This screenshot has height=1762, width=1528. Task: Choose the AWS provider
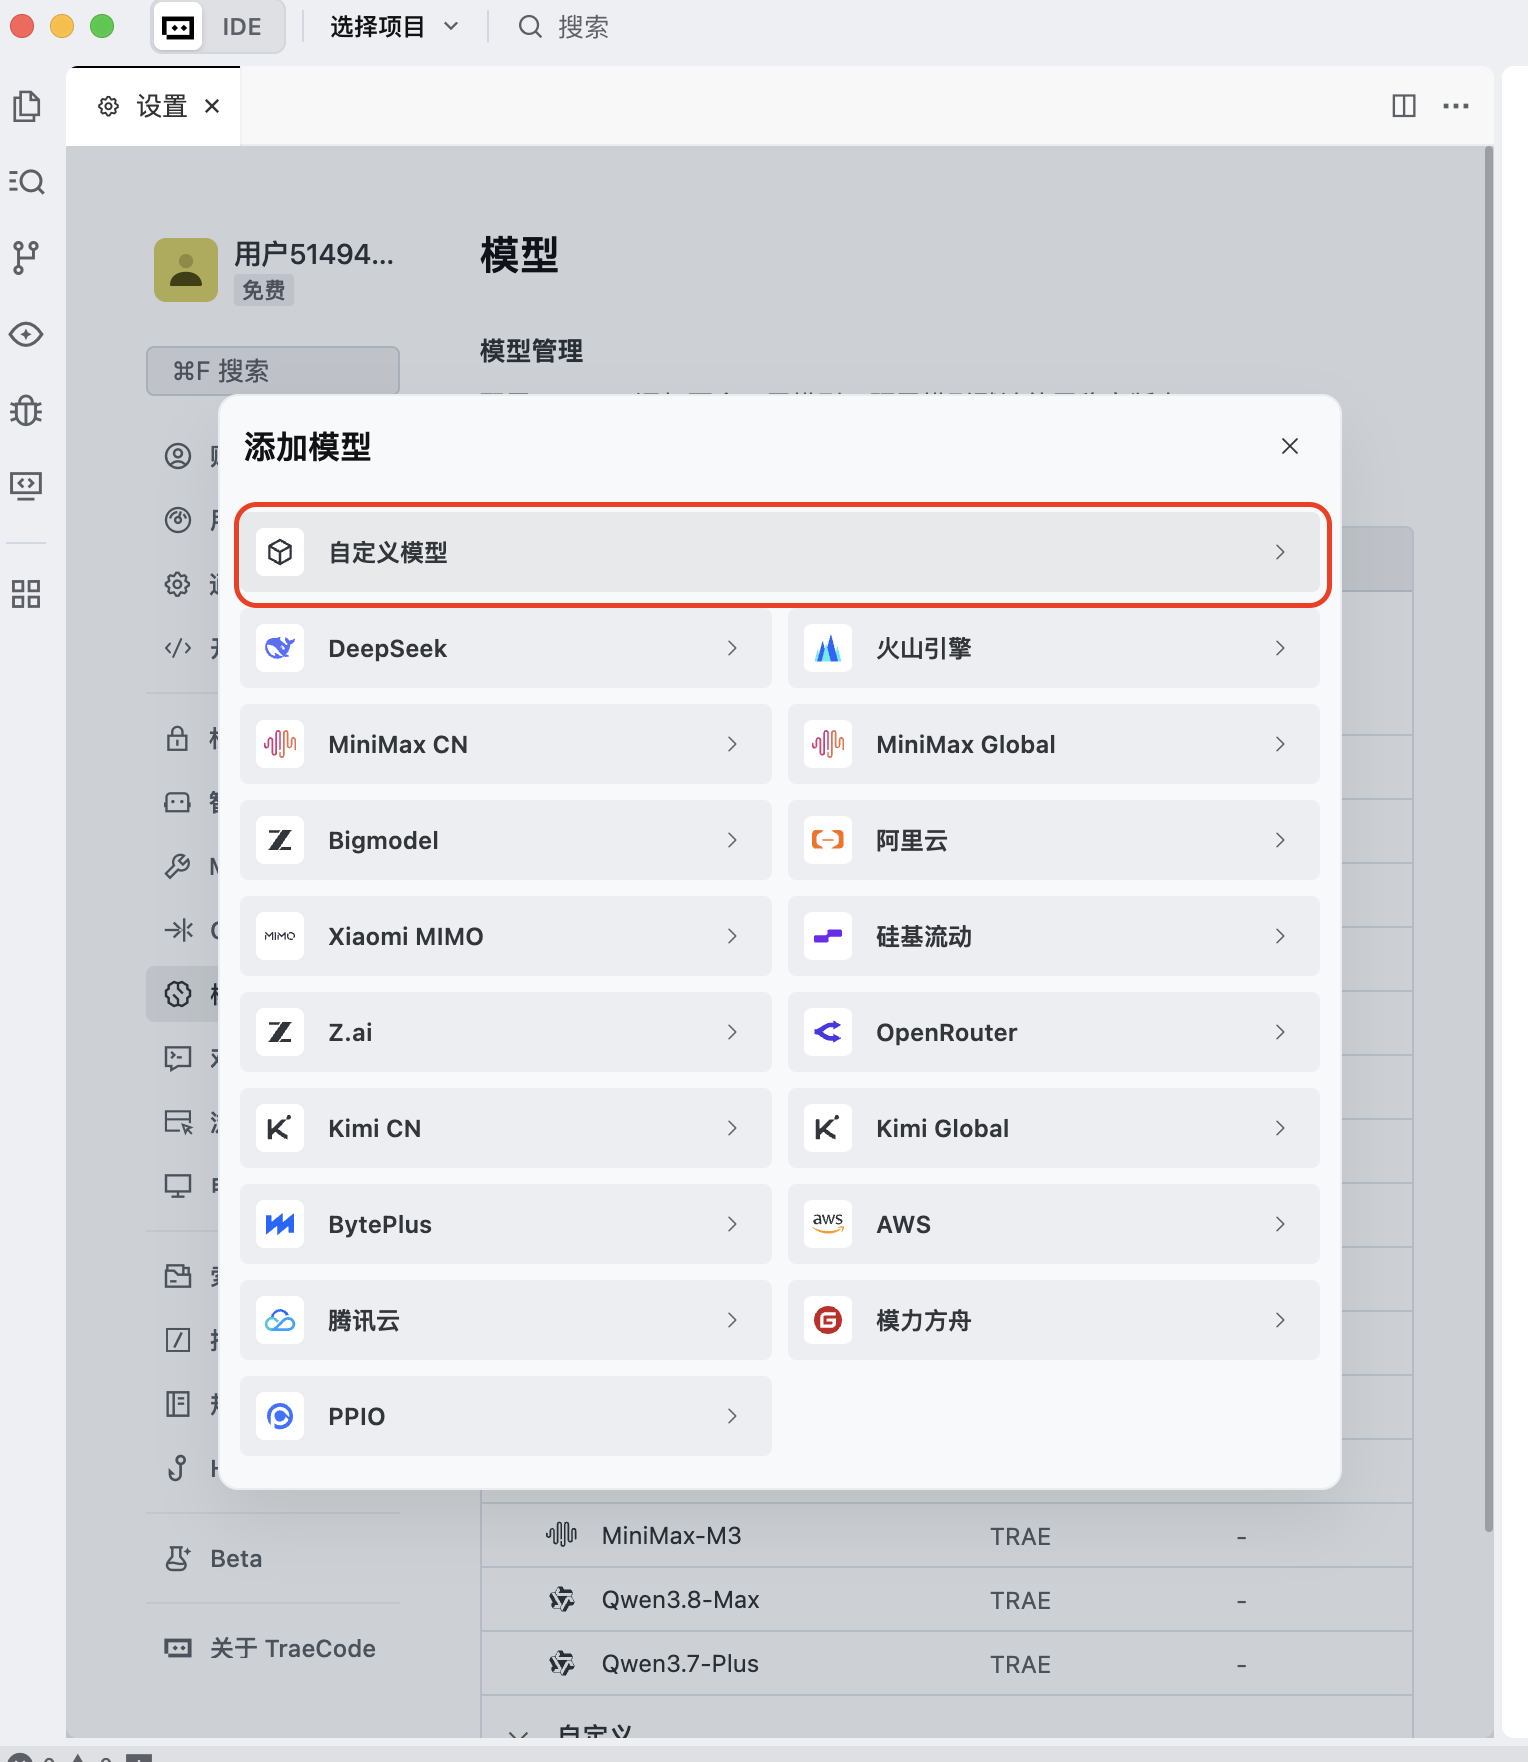tap(1054, 1225)
